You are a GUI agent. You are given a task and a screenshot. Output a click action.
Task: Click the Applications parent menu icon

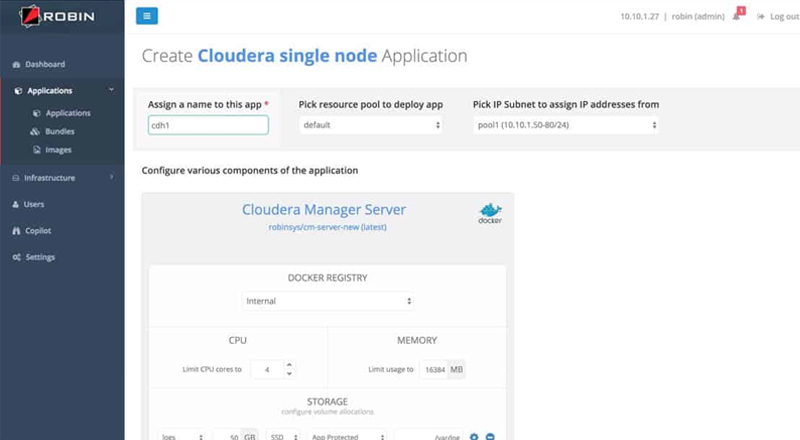pos(18,91)
